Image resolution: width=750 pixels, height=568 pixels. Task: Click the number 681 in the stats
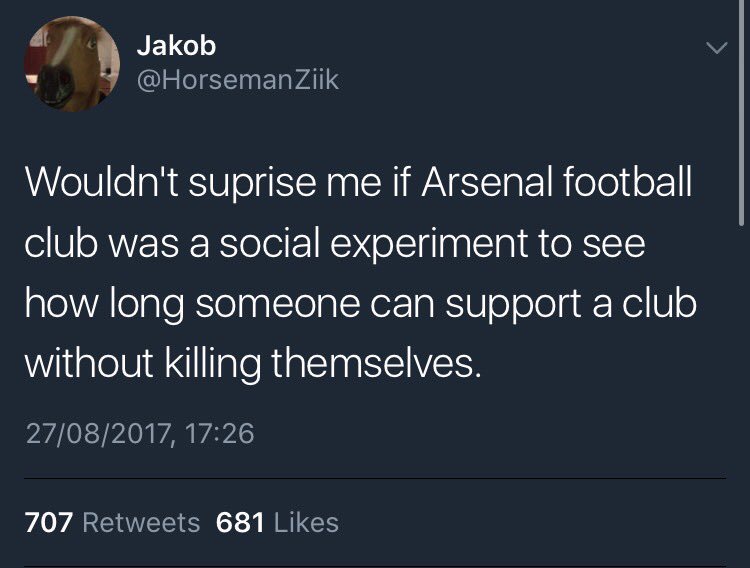[239, 522]
